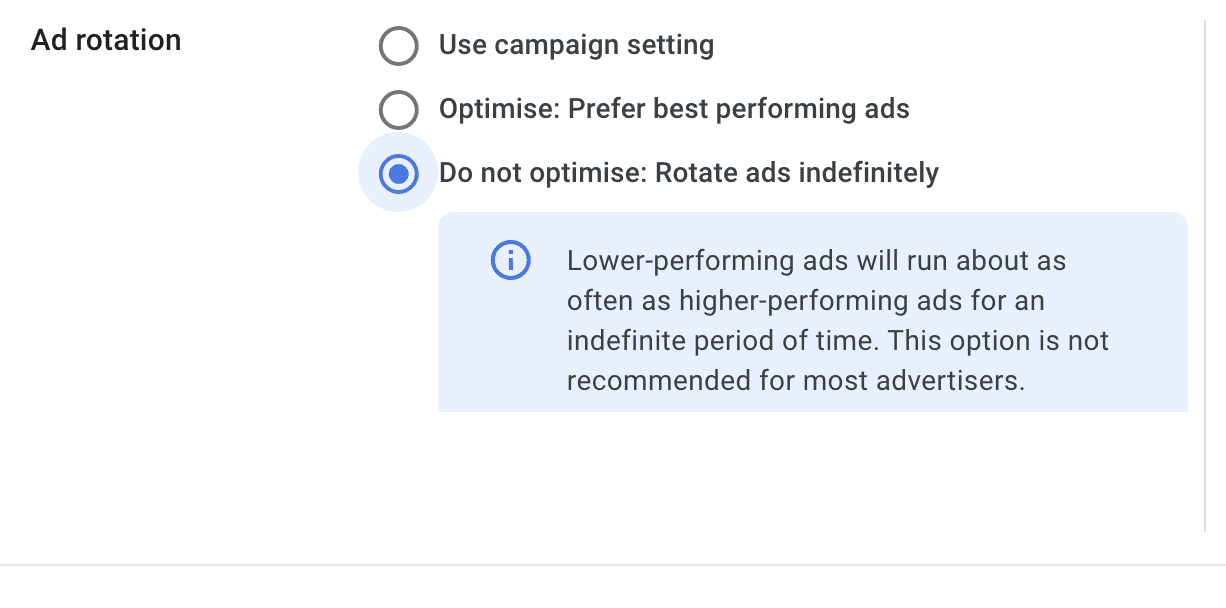1226x608 pixels.
Task: Click the Ad rotation section heading
Action: (x=106, y=41)
